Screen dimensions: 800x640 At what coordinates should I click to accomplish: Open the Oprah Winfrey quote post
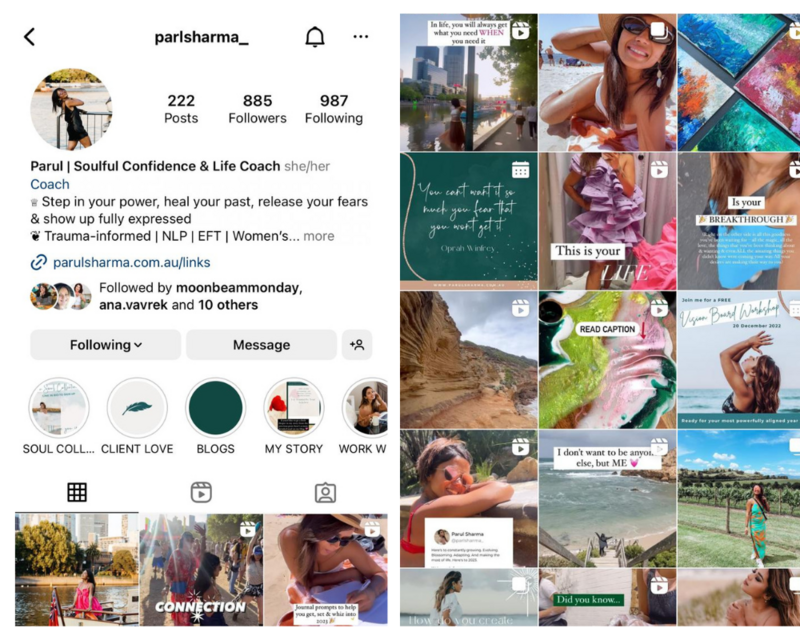pyautogui.click(x=468, y=221)
